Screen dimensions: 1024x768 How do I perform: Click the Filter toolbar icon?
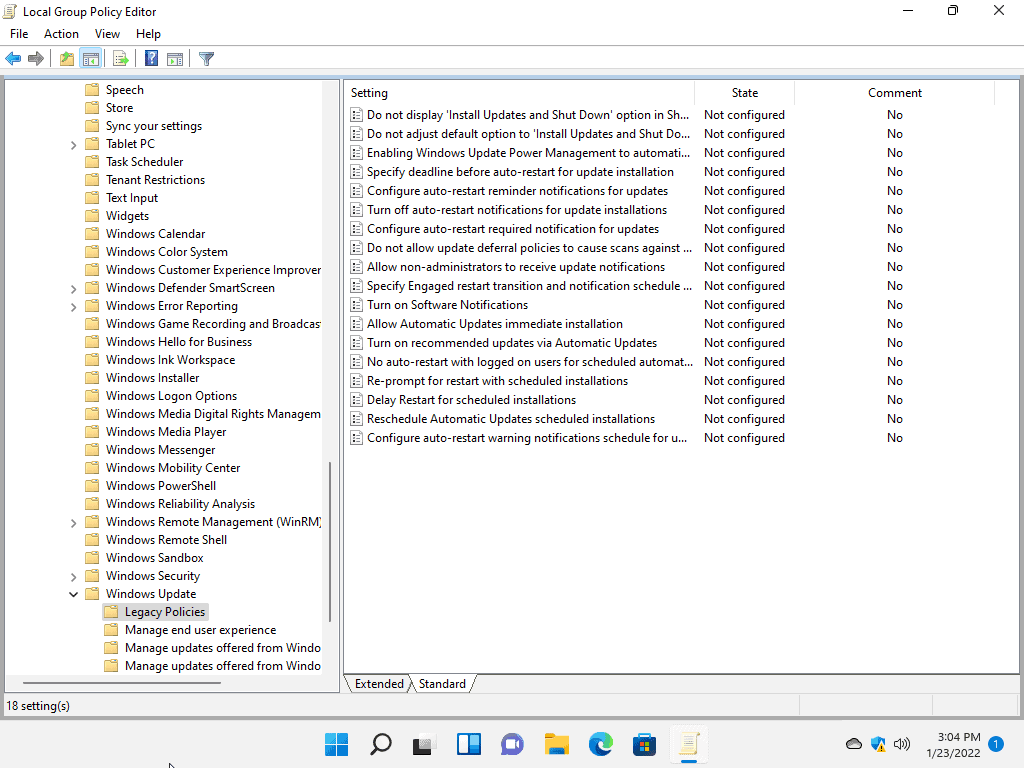pos(206,58)
